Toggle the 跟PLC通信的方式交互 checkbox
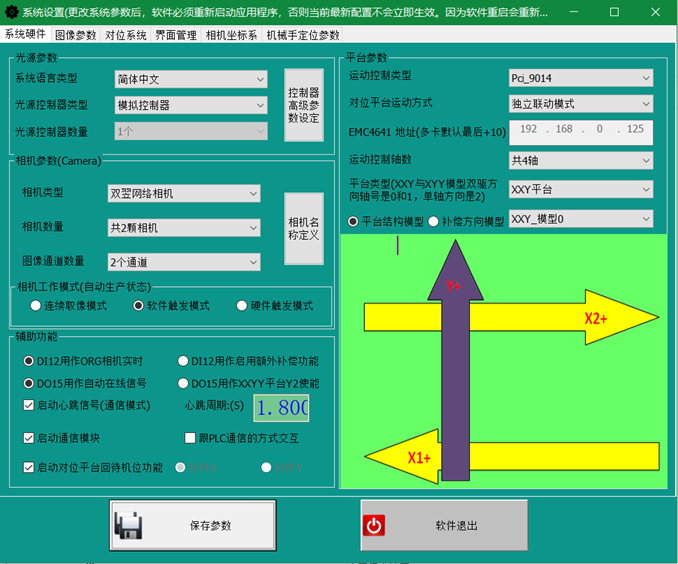678x564 pixels. coord(191,438)
